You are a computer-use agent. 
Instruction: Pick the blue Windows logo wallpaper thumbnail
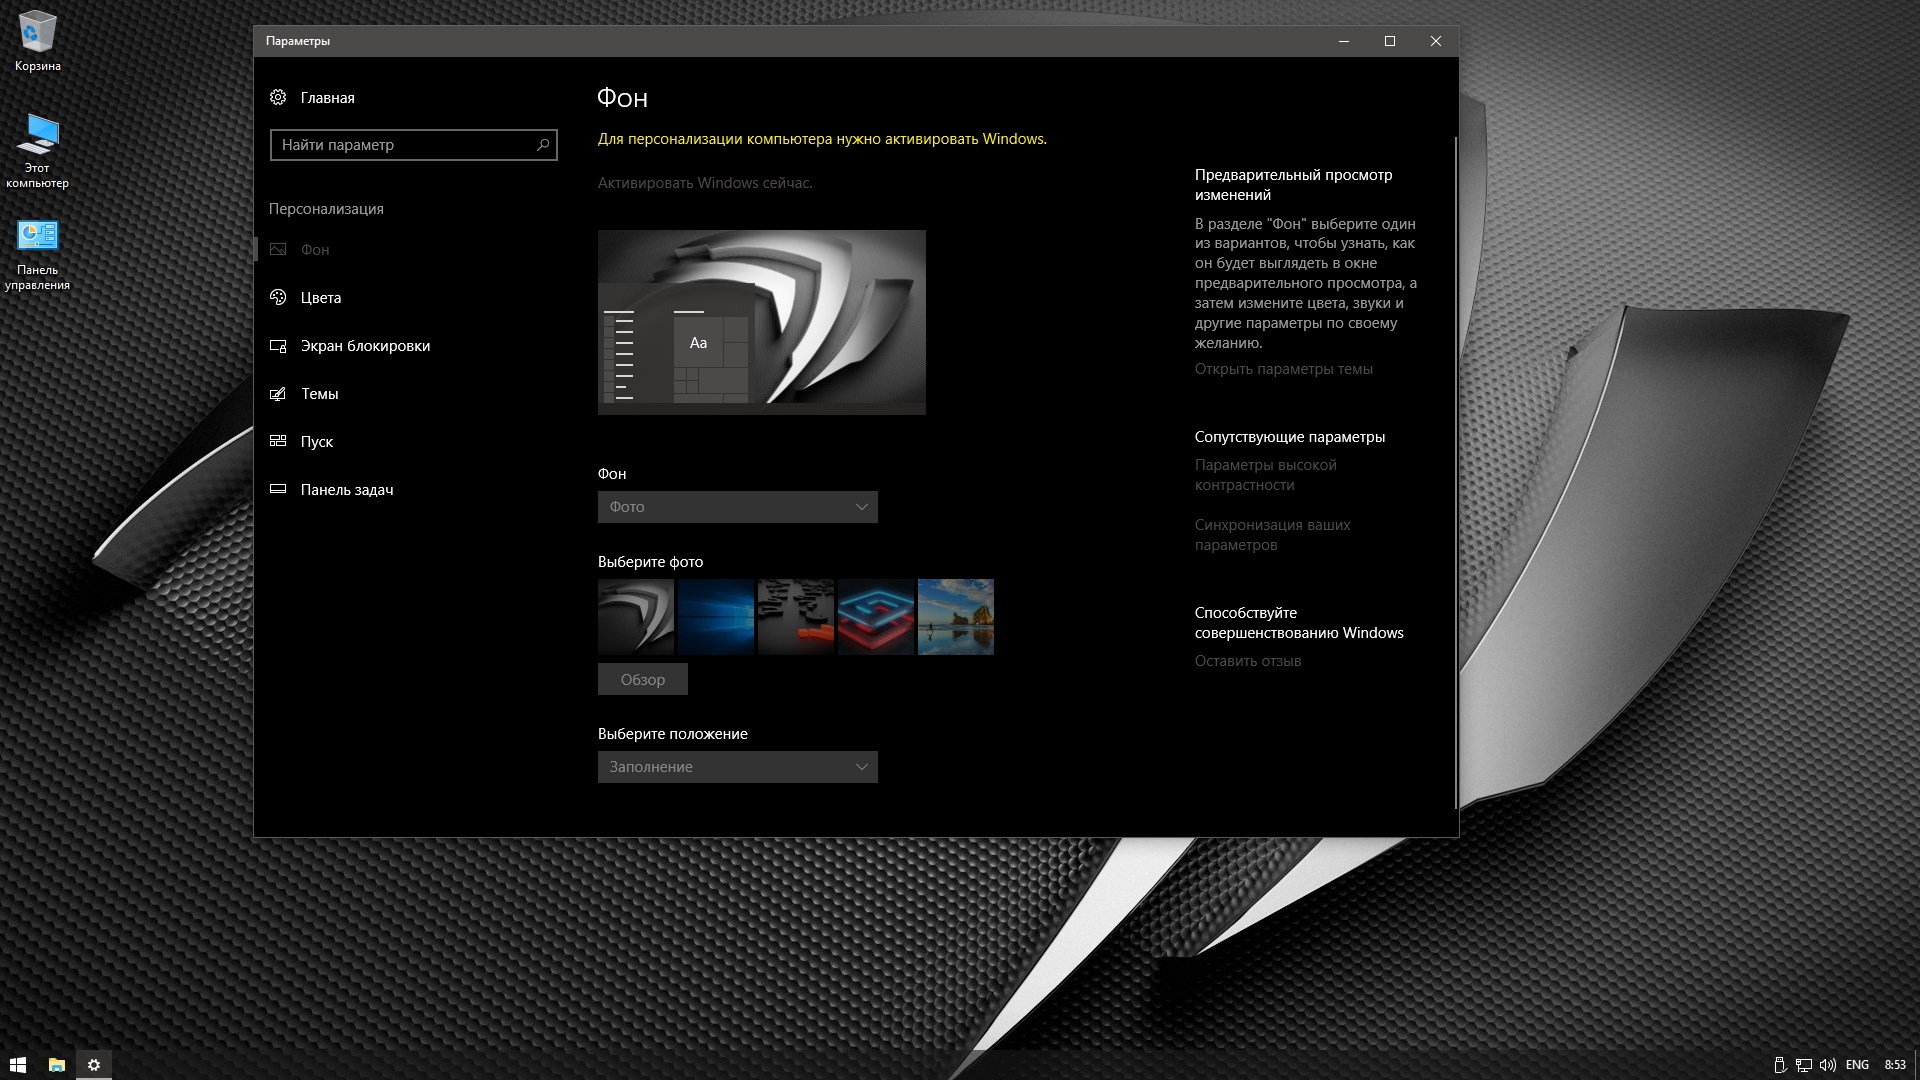tap(716, 617)
